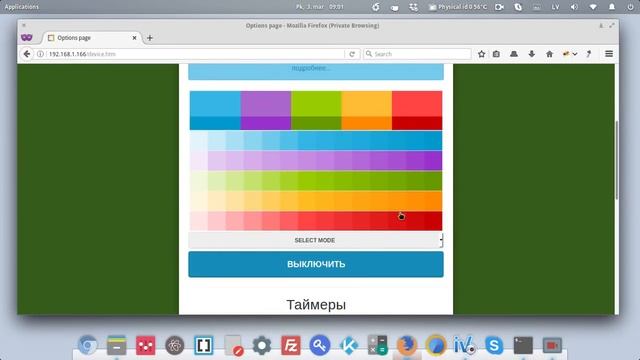
Task: Click into the Firefox Search box
Action: point(417,54)
